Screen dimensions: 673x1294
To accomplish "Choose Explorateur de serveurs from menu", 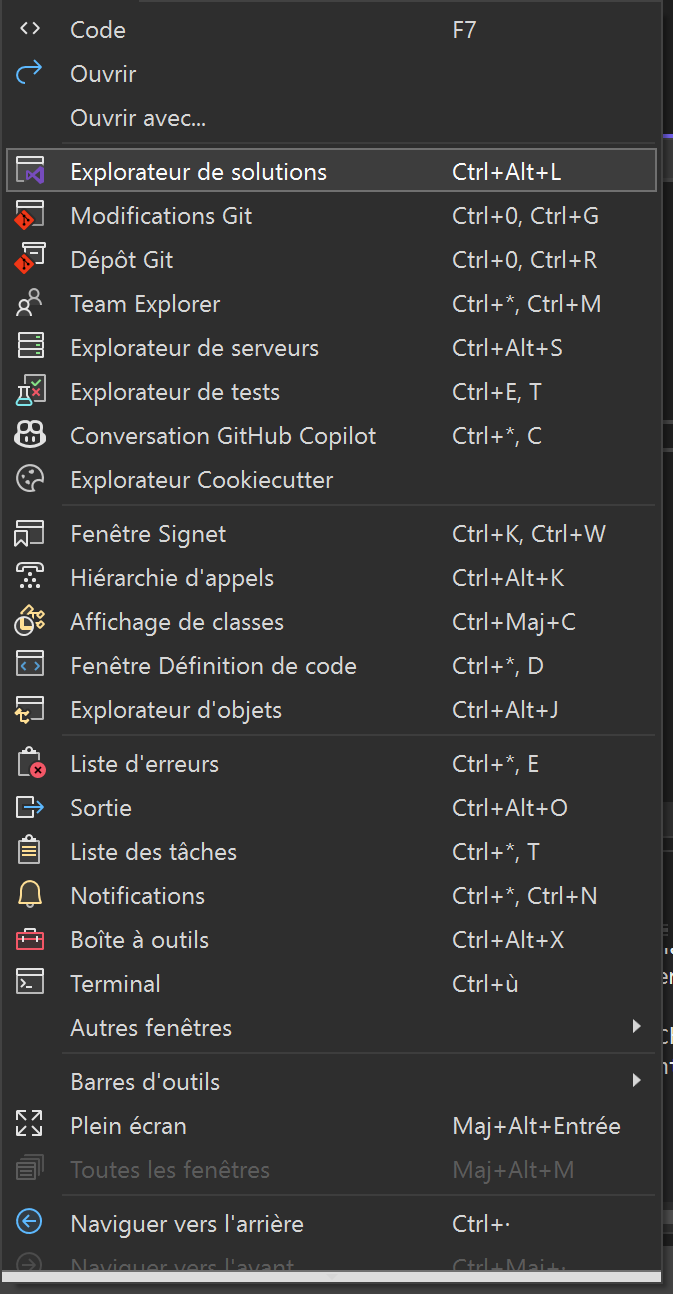I will pos(194,348).
